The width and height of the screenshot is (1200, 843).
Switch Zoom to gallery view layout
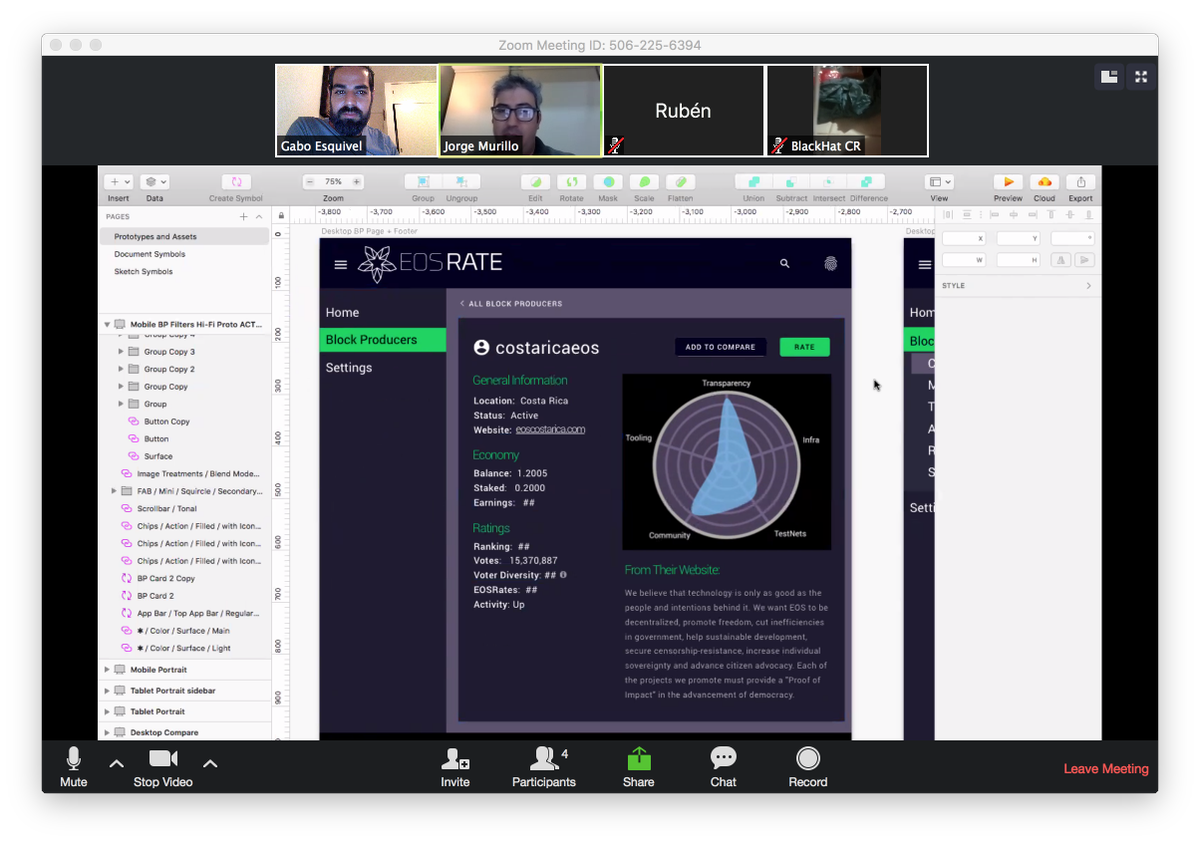(x=1108, y=77)
